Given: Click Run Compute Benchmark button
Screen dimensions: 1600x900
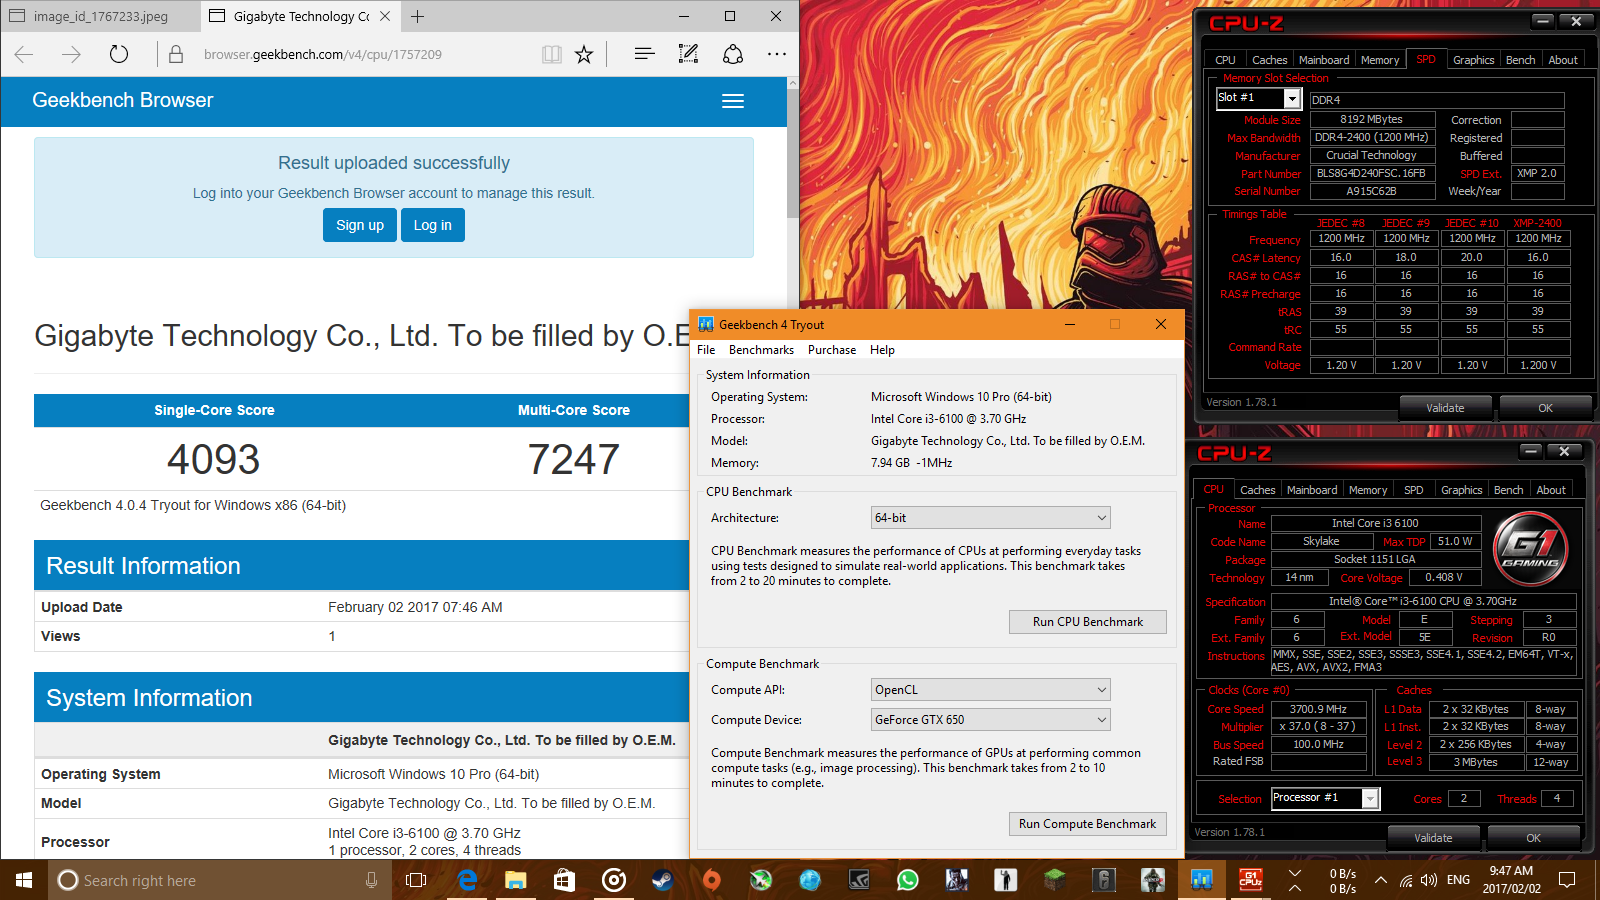Looking at the screenshot, I should click(x=1087, y=824).
